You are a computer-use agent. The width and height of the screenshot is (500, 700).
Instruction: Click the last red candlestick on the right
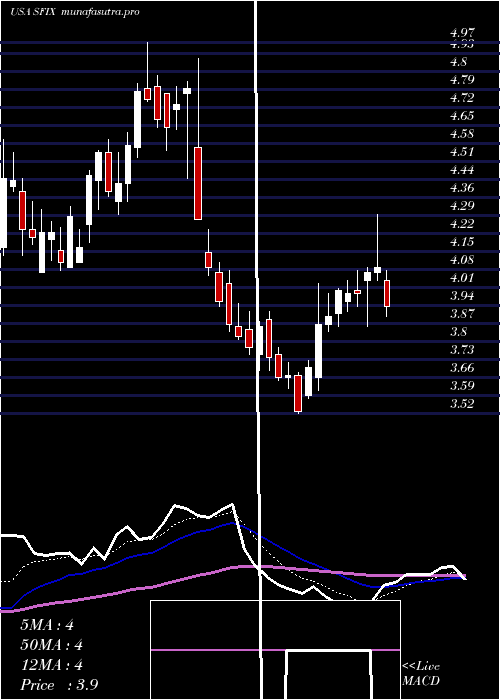387,293
